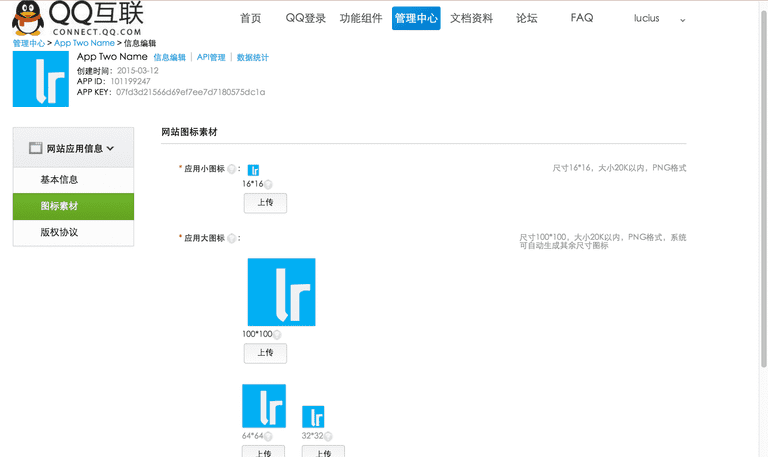Viewport: 768px width, 457px height.
Task: Select 版权协议 in the sidebar
Action: [60, 232]
